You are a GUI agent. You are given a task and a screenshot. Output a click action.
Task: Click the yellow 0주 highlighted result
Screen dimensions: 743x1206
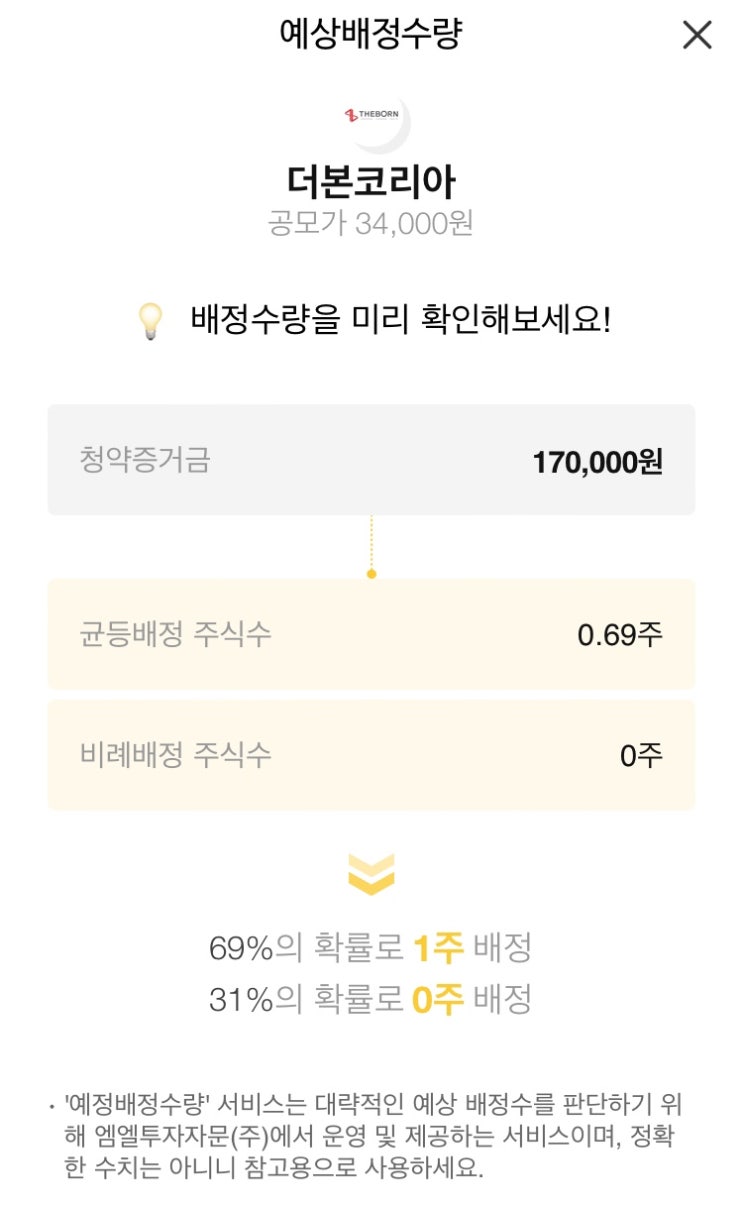click(x=438, y=999)
